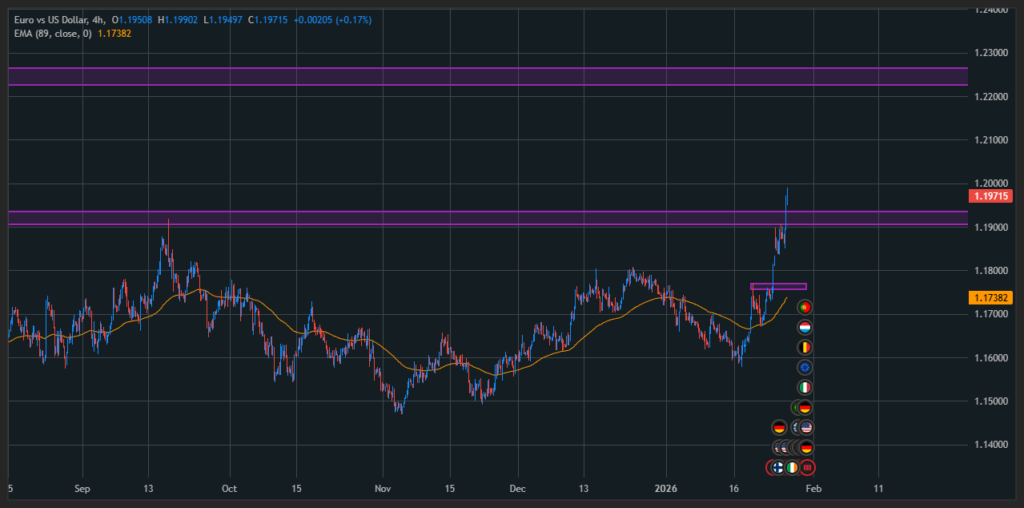This screenshot has width=1024, height=508.
Task: Click the Portugal flag economic event icon
Action: point(804,307)
